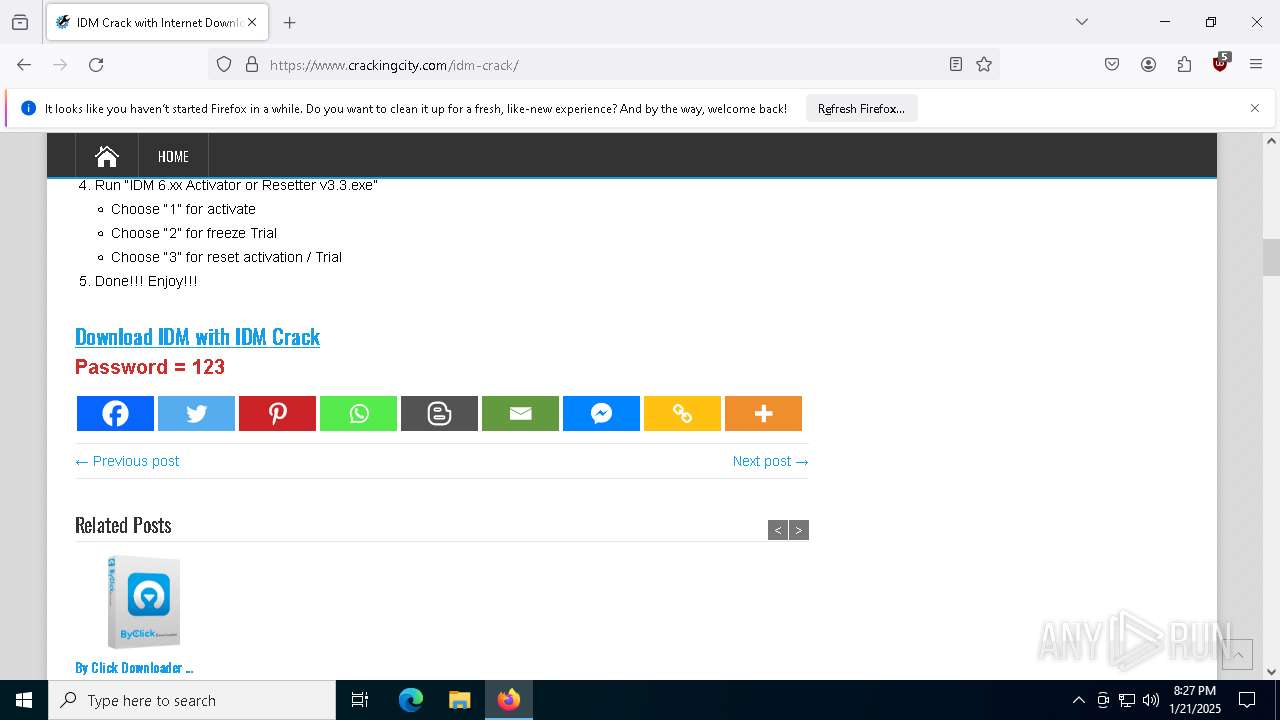This screenshot has width=1280, height=720.
Task: Open the Firefox application menu
Action: tap(1256, 65)
